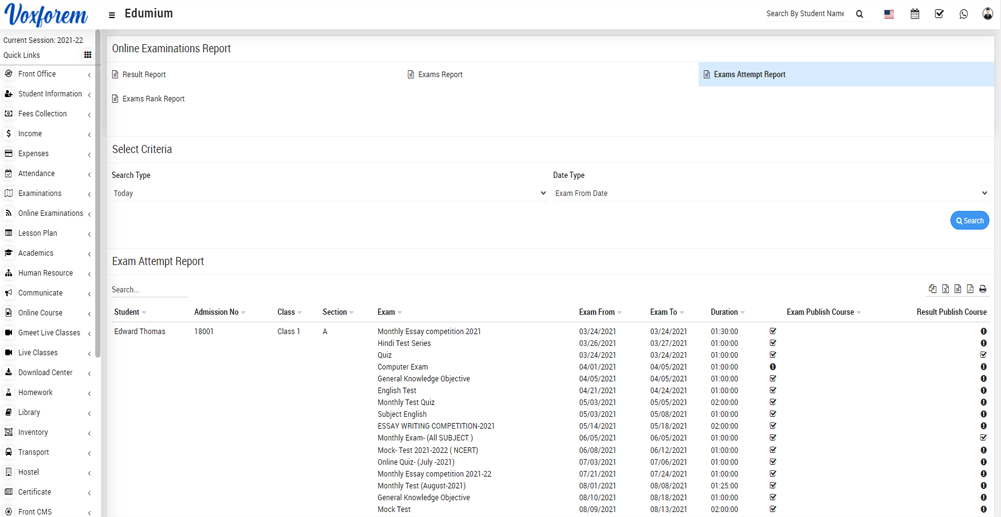This screenshot has height=517, width=1001.
Task: Open the calendar icon in header
Action: coord(914,15)
